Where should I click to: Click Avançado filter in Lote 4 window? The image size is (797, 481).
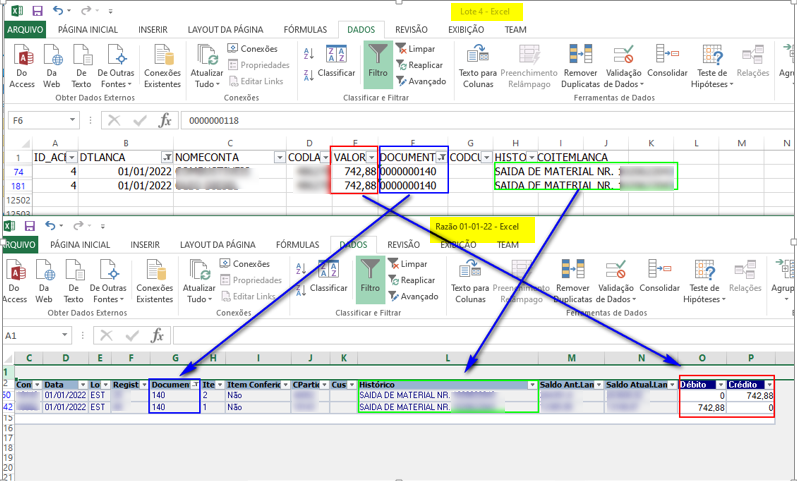pyautogui.click(x=421, y=81)
